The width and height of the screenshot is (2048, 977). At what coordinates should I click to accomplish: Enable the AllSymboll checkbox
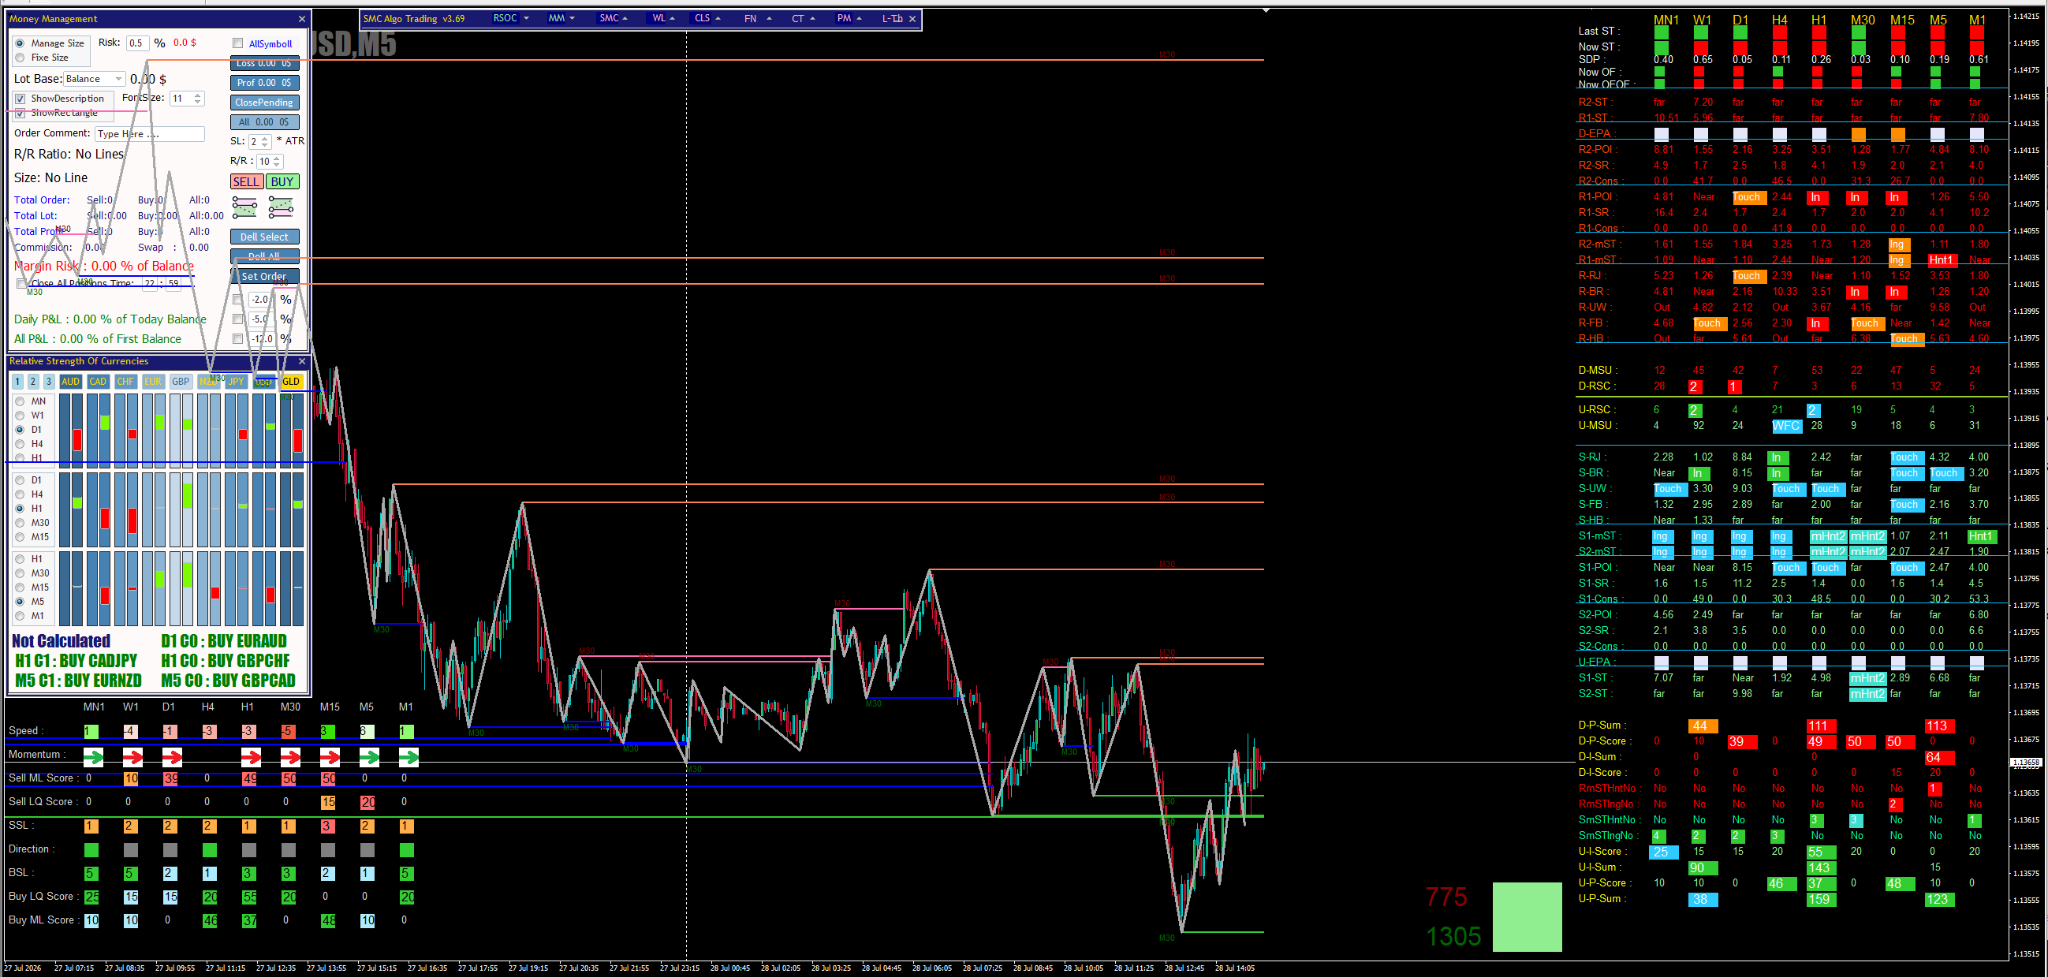[x=238, y=43]
